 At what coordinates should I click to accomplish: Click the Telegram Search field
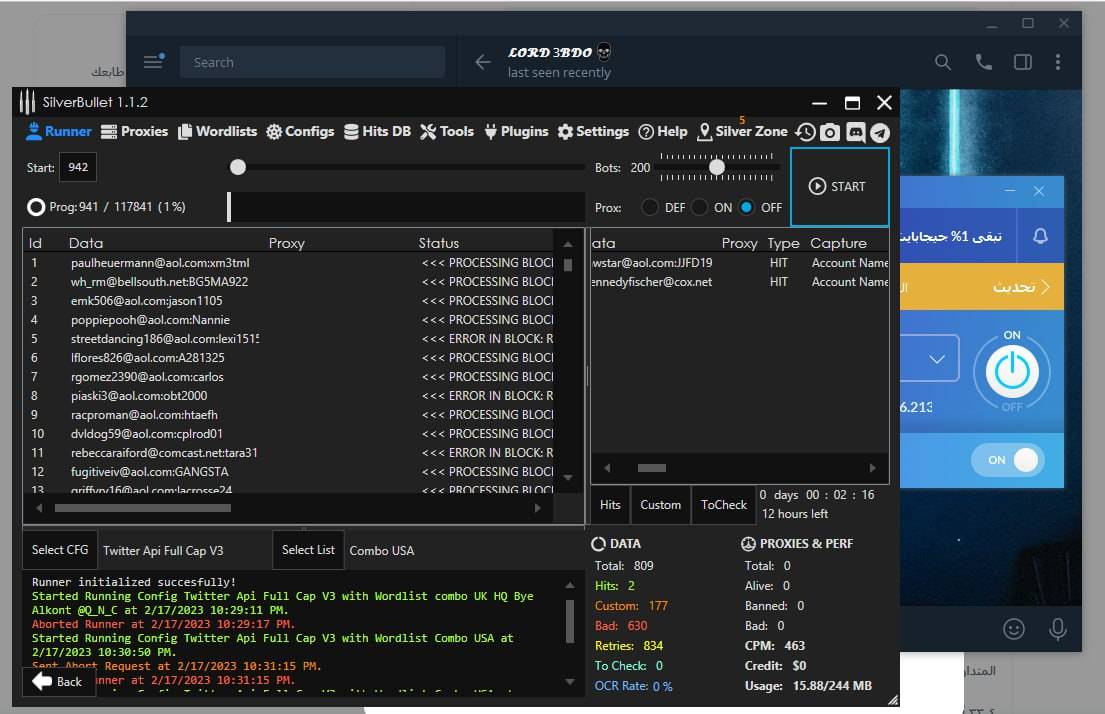pyautogui.click(x=312, y=62)
